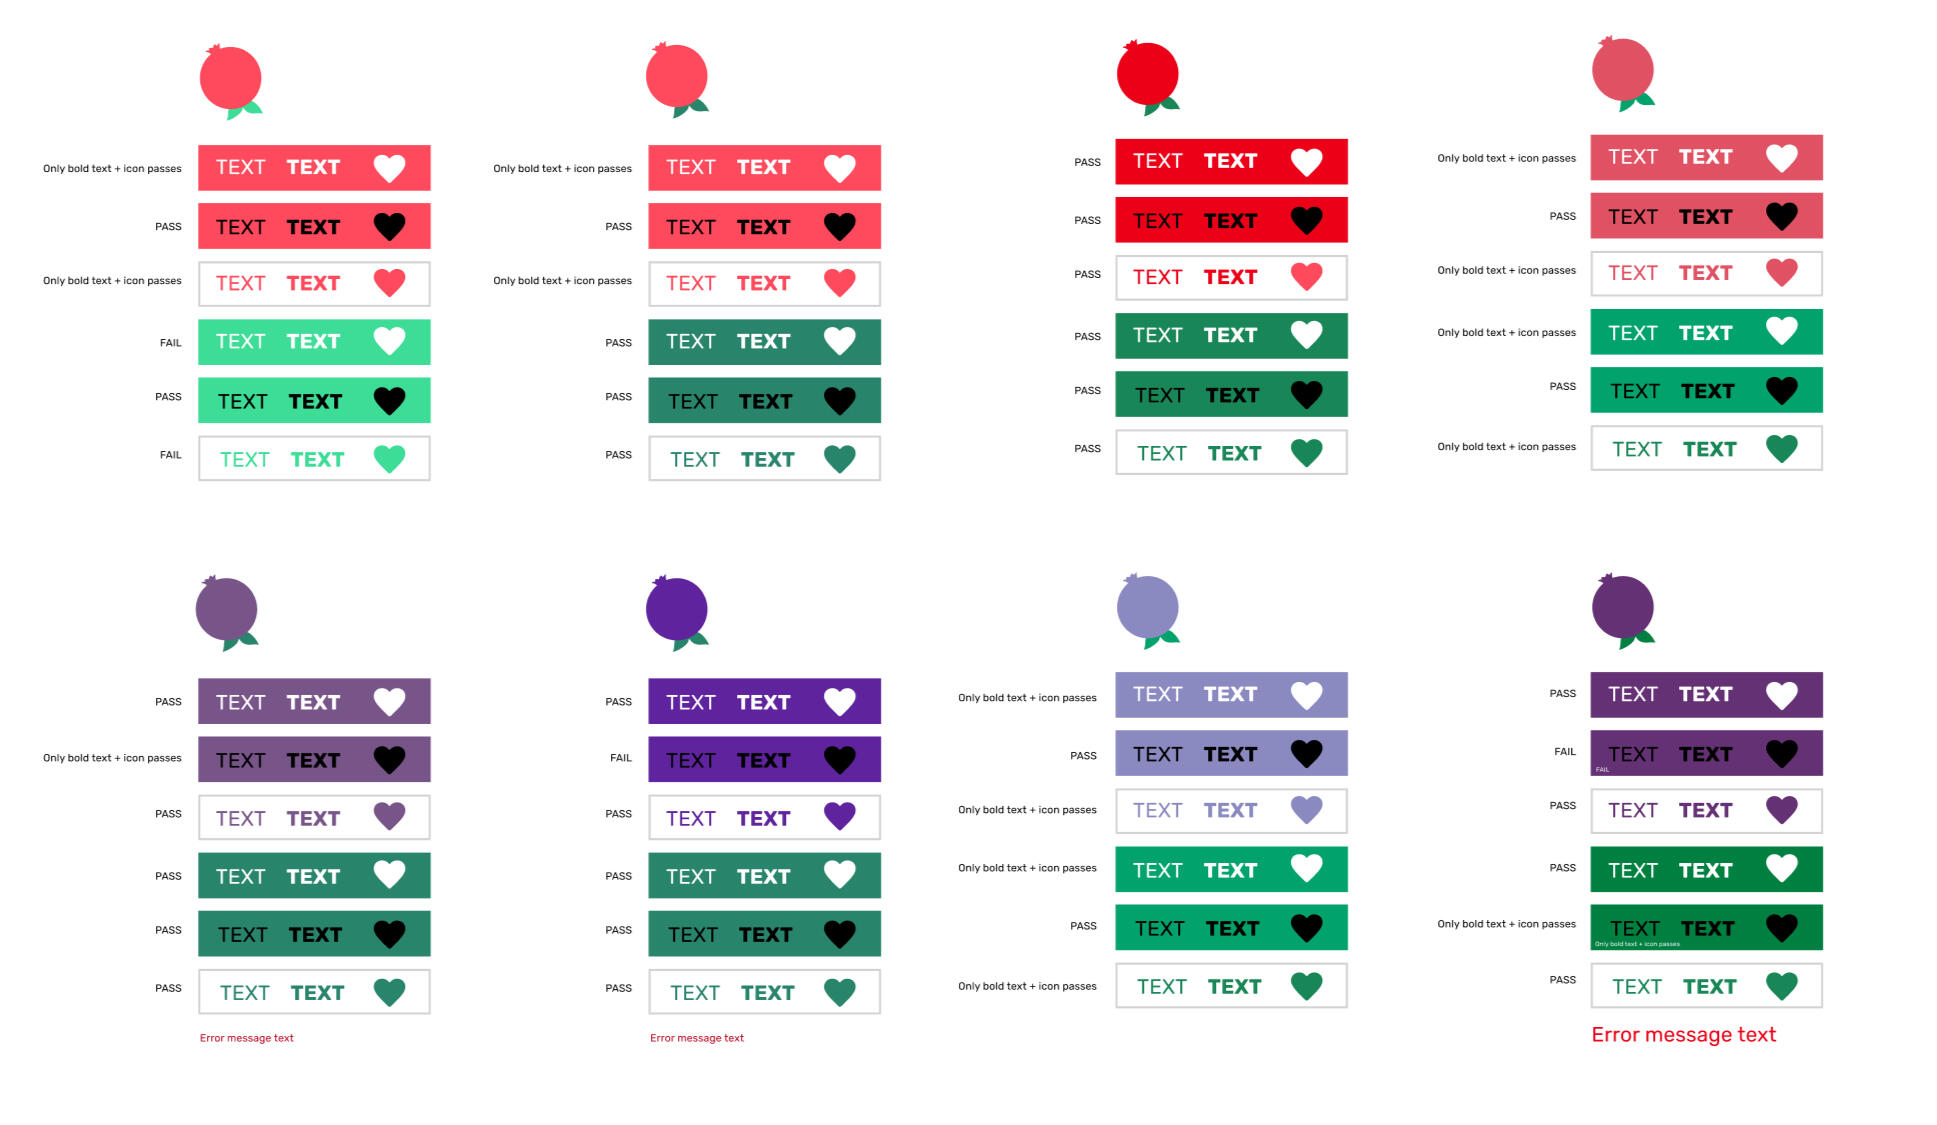Click the vivid violet heart in outlined button

click(839, 817)
